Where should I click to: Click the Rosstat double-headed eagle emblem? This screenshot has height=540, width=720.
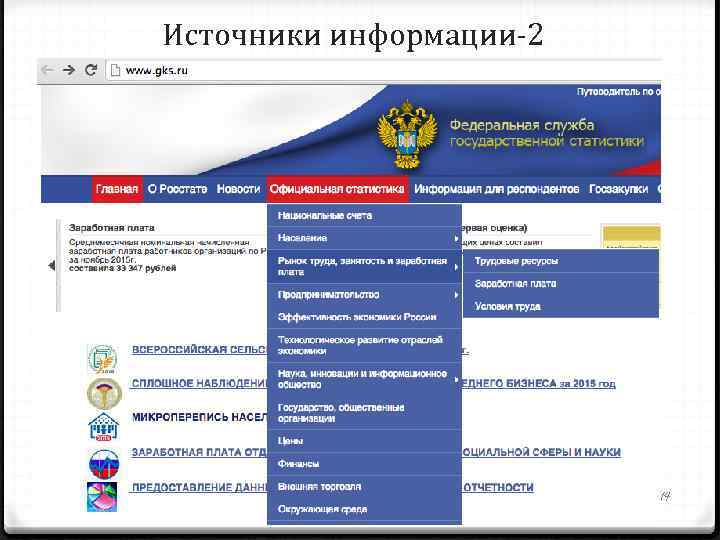tap(407, 135)
